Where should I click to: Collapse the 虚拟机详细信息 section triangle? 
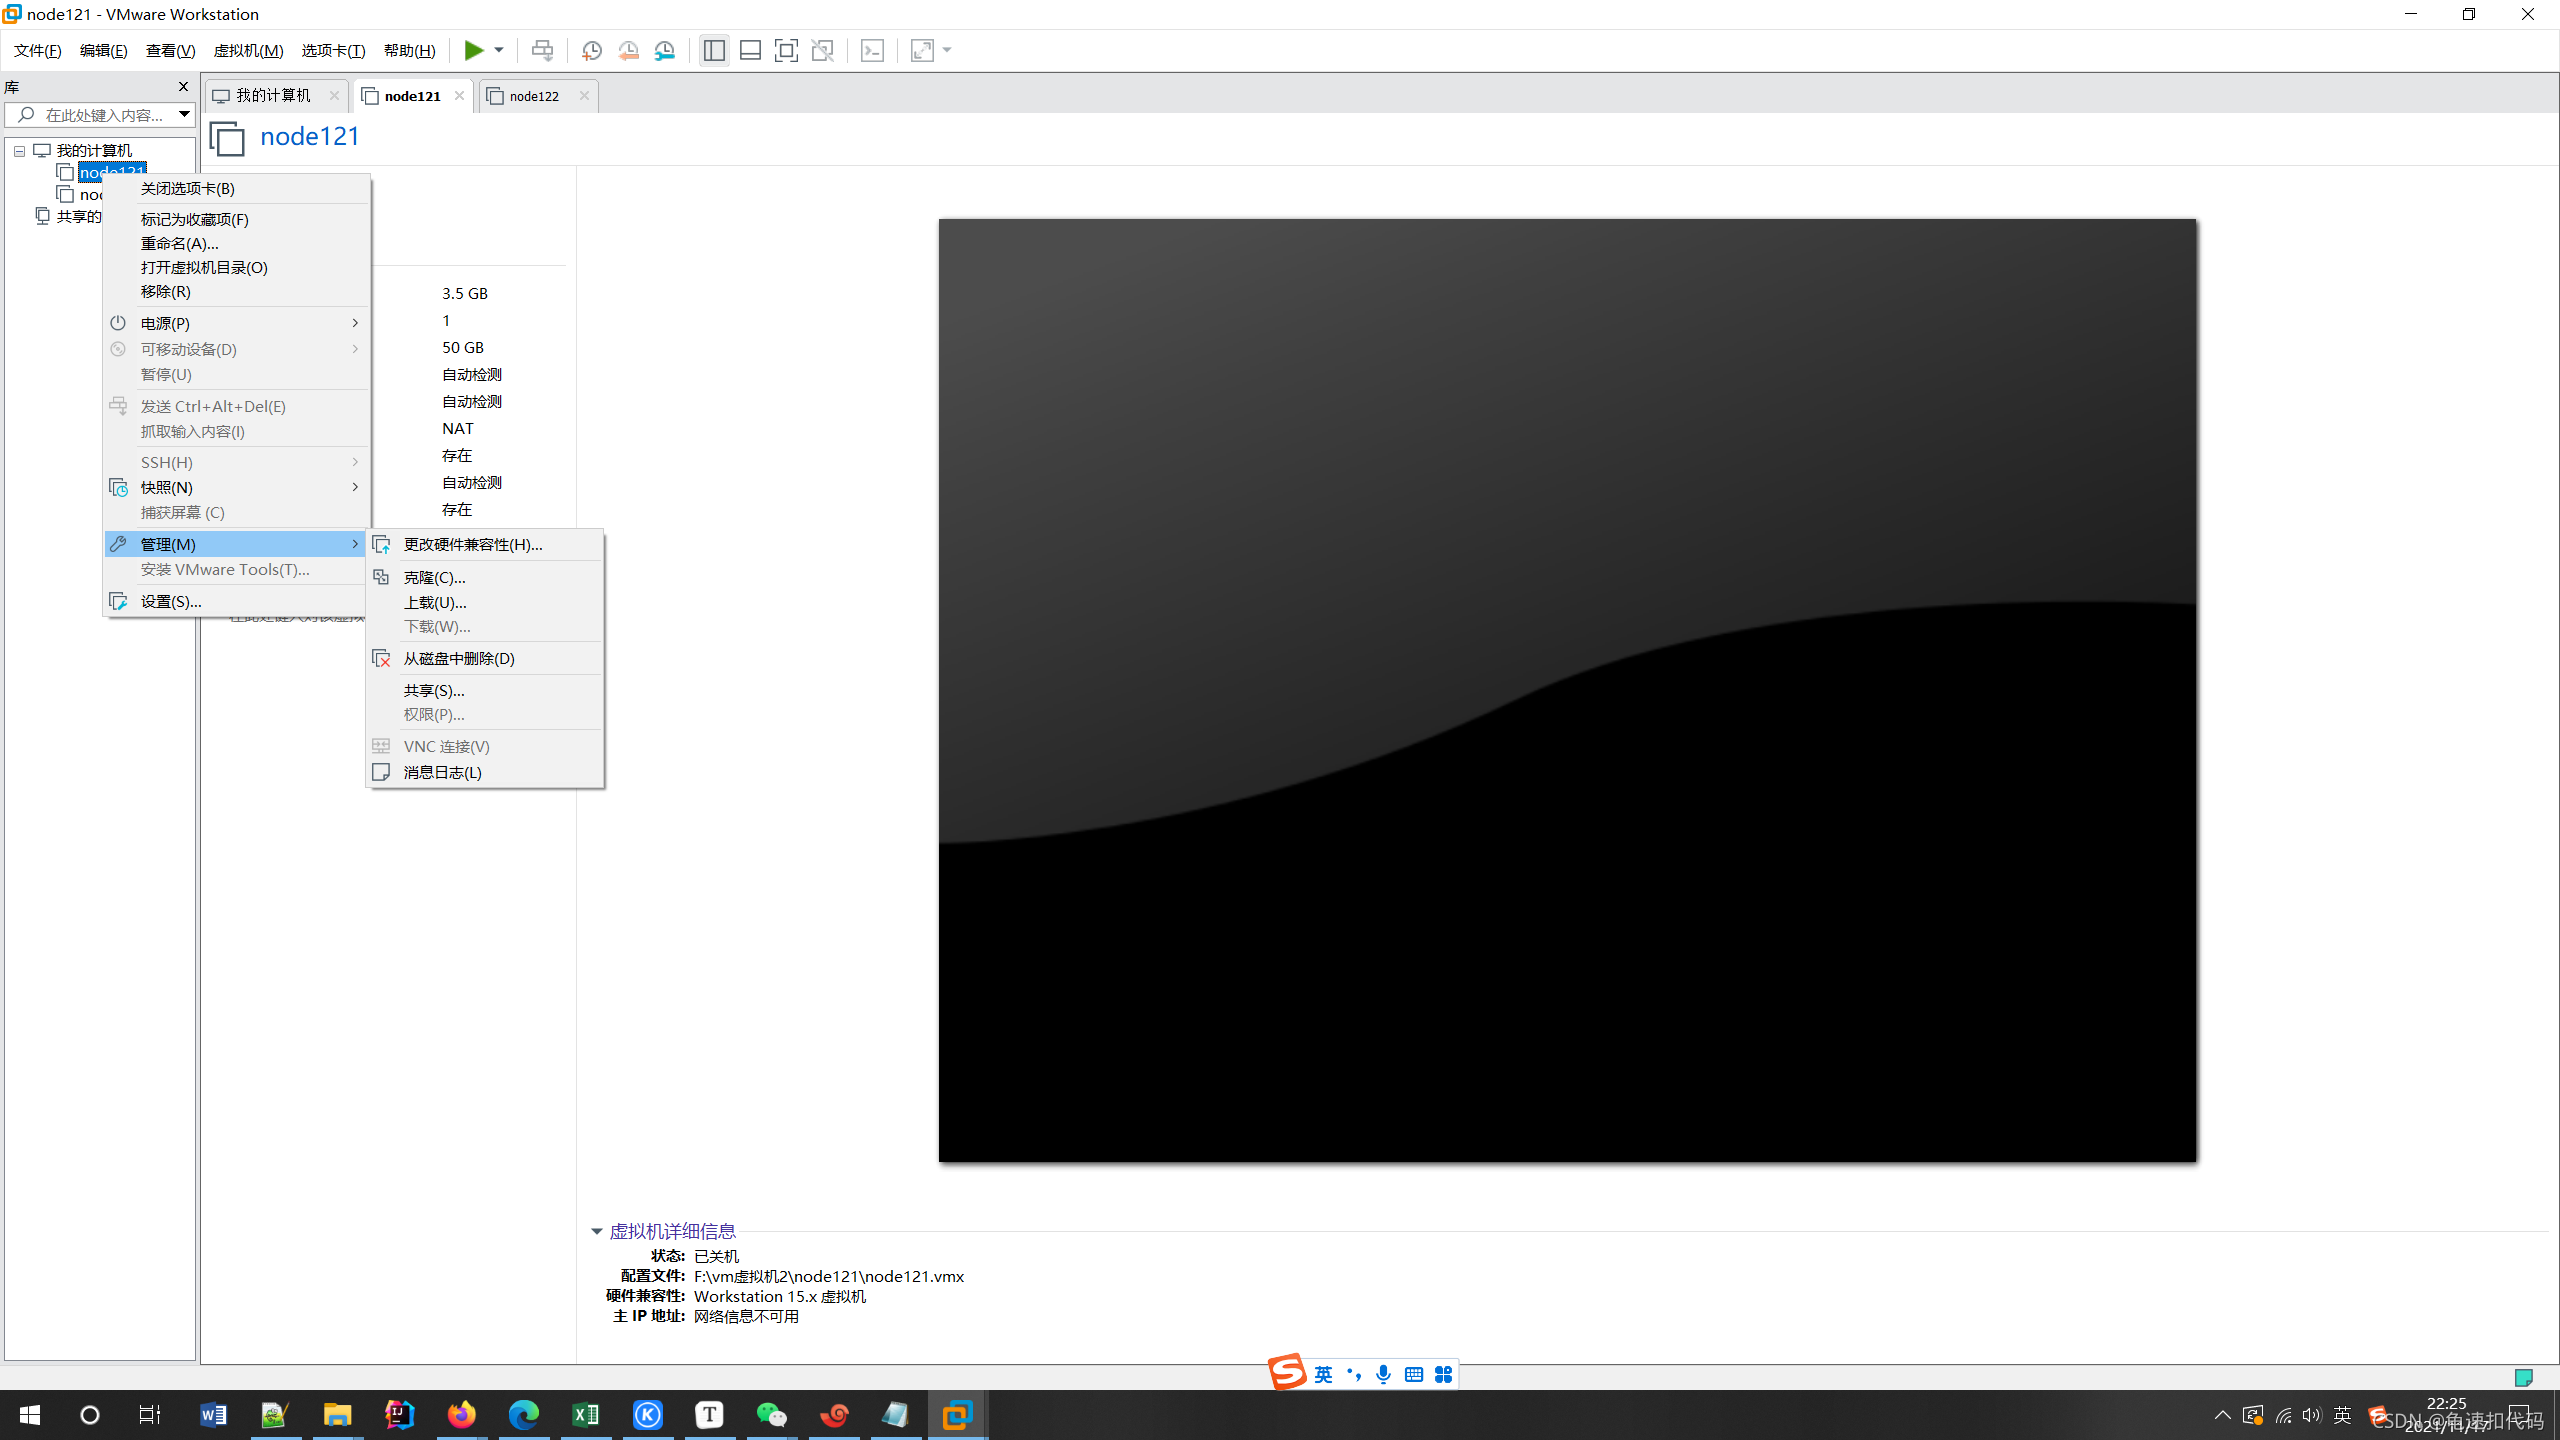pyautogui.click(x=597, y=1231)
